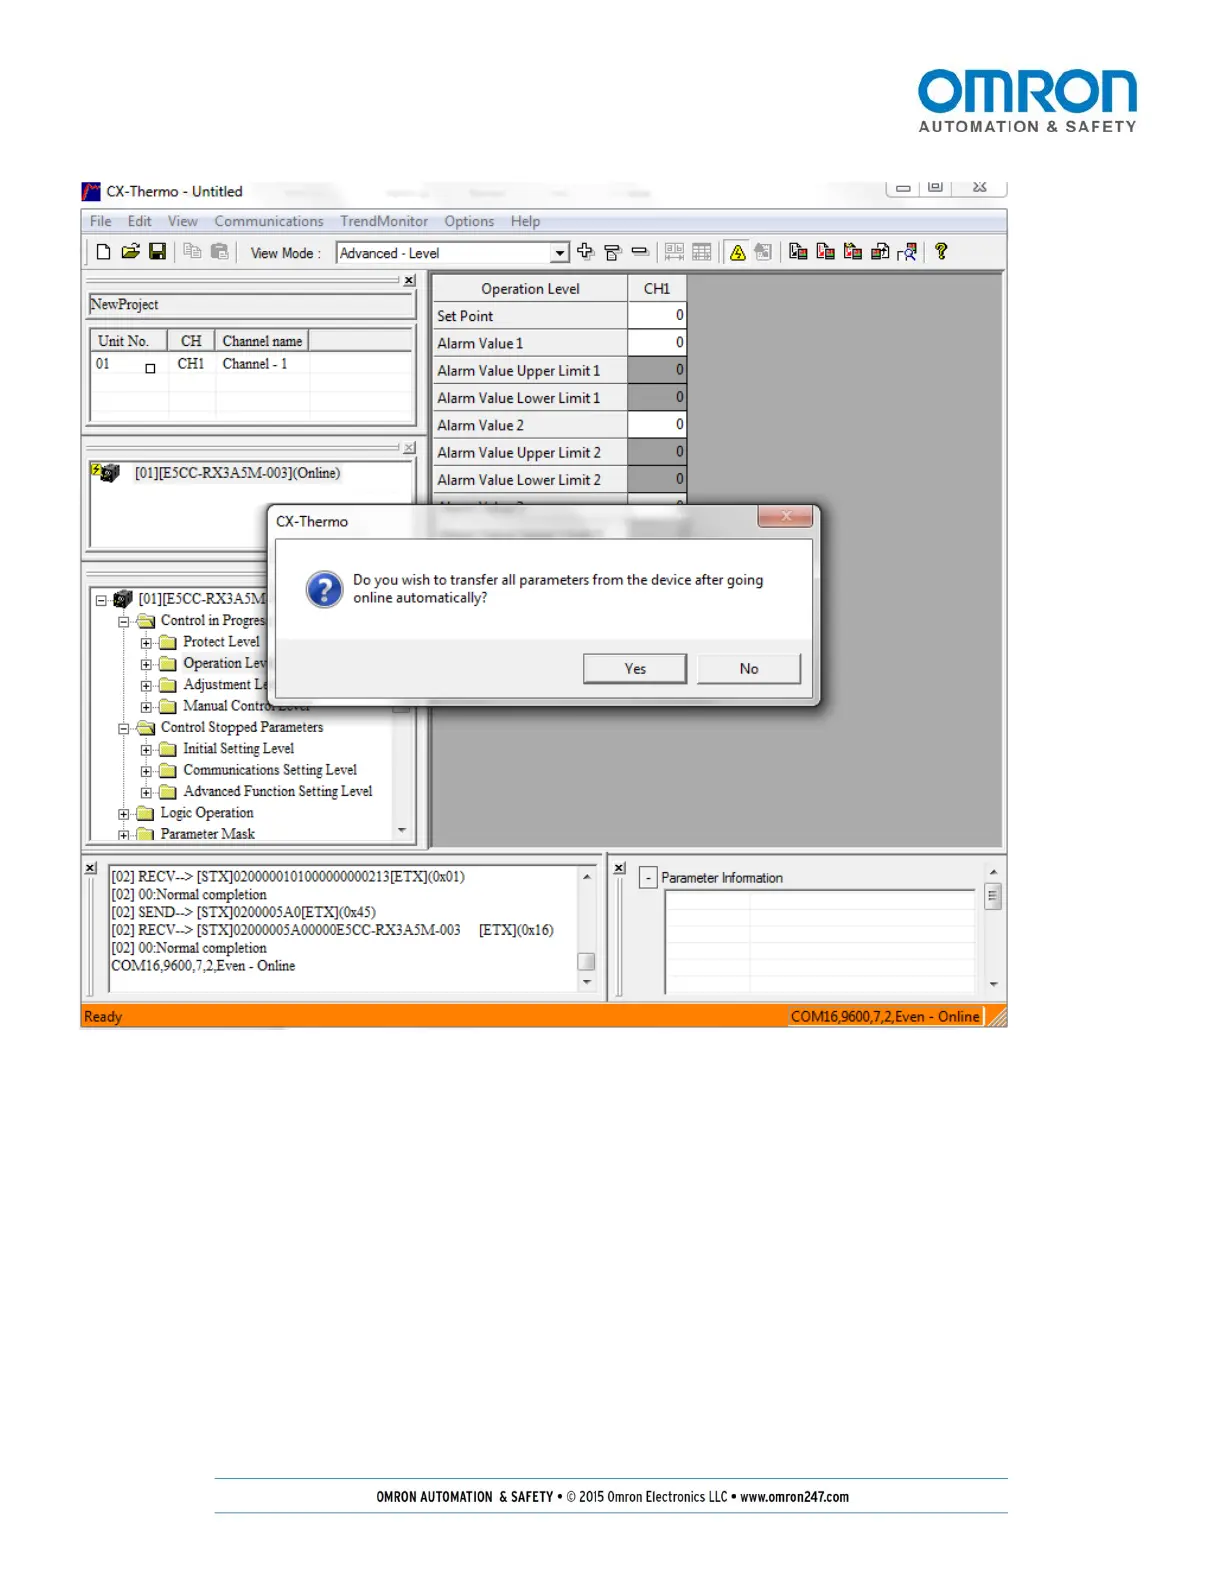Open the Help menu
Viewport: 1224px width, 1584px height.
pyautogui.click(x=525, y=221)
